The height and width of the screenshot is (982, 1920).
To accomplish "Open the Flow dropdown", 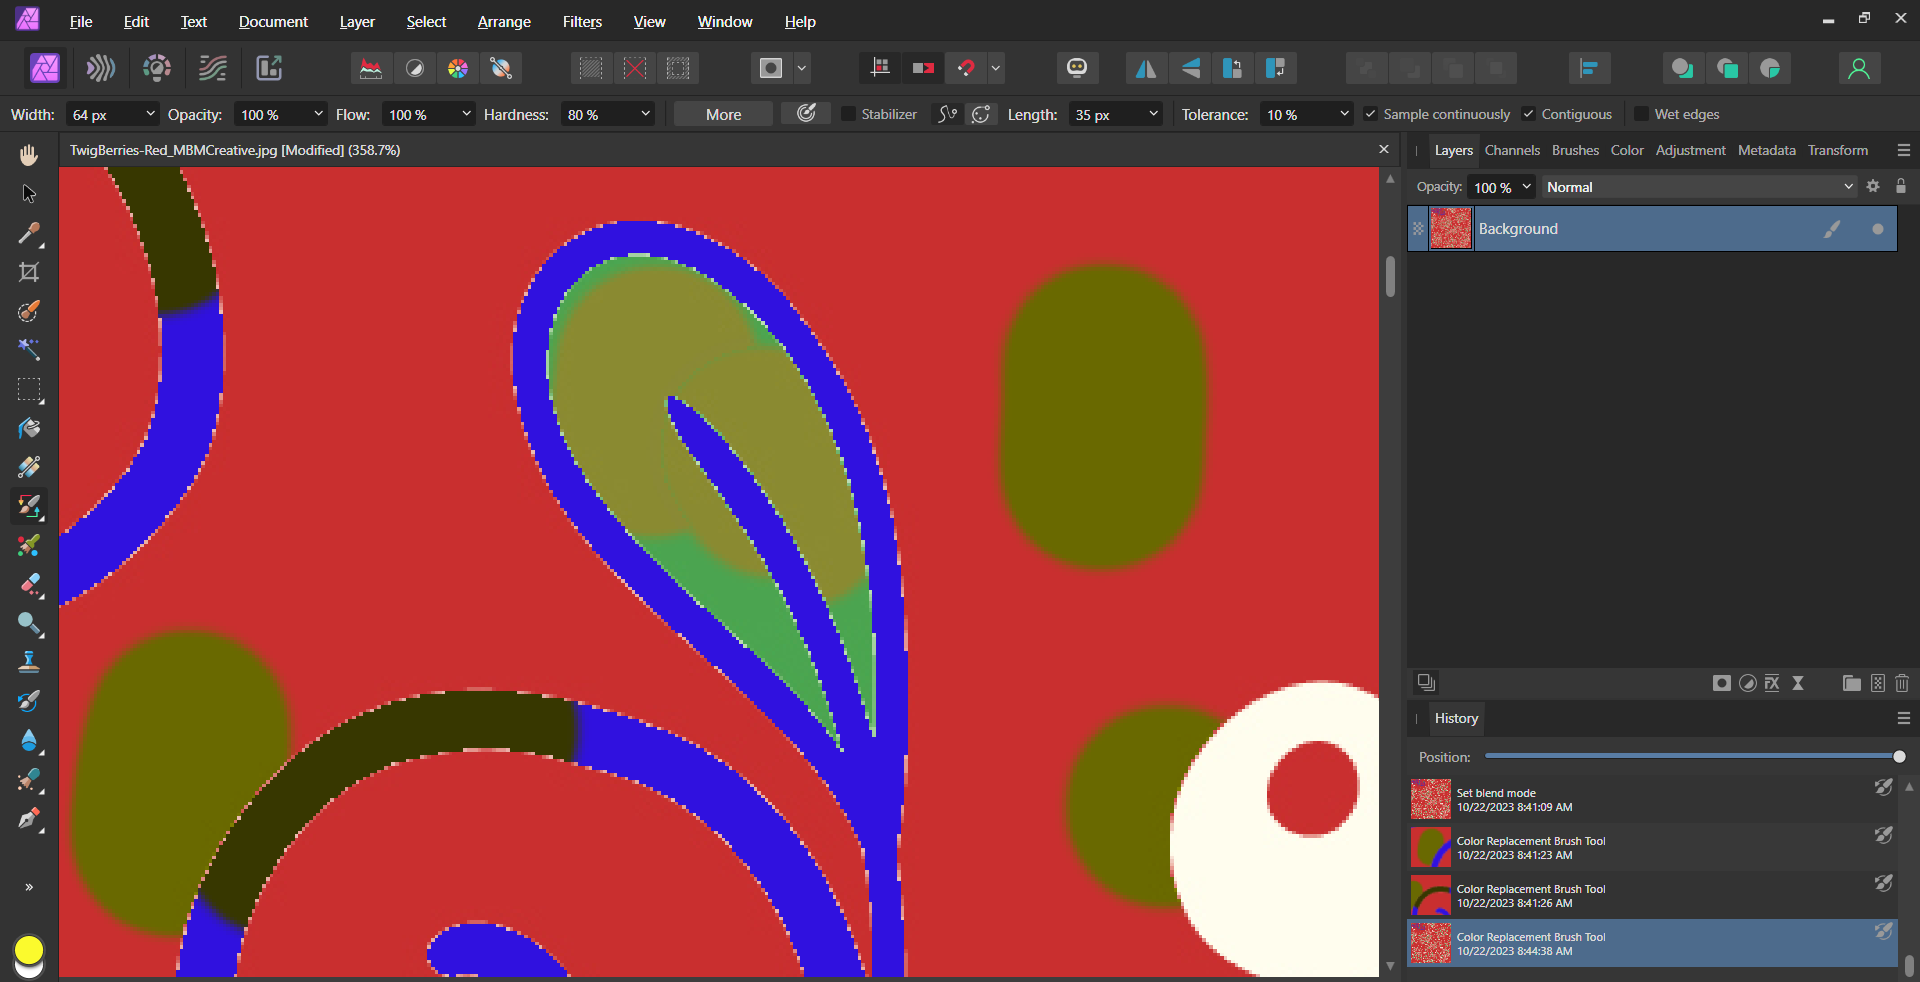I will [466, 114].
